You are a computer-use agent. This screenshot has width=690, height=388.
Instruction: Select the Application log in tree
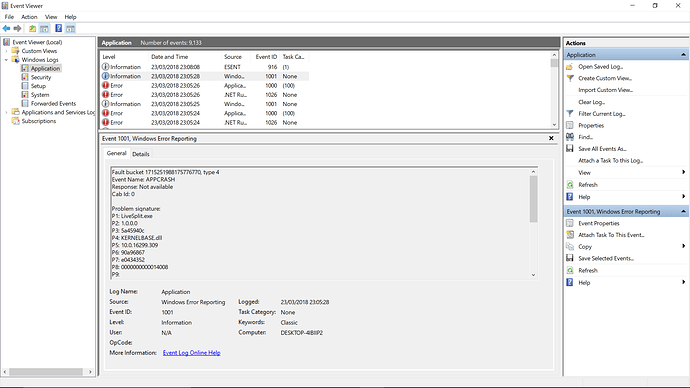tap(45, 69)
